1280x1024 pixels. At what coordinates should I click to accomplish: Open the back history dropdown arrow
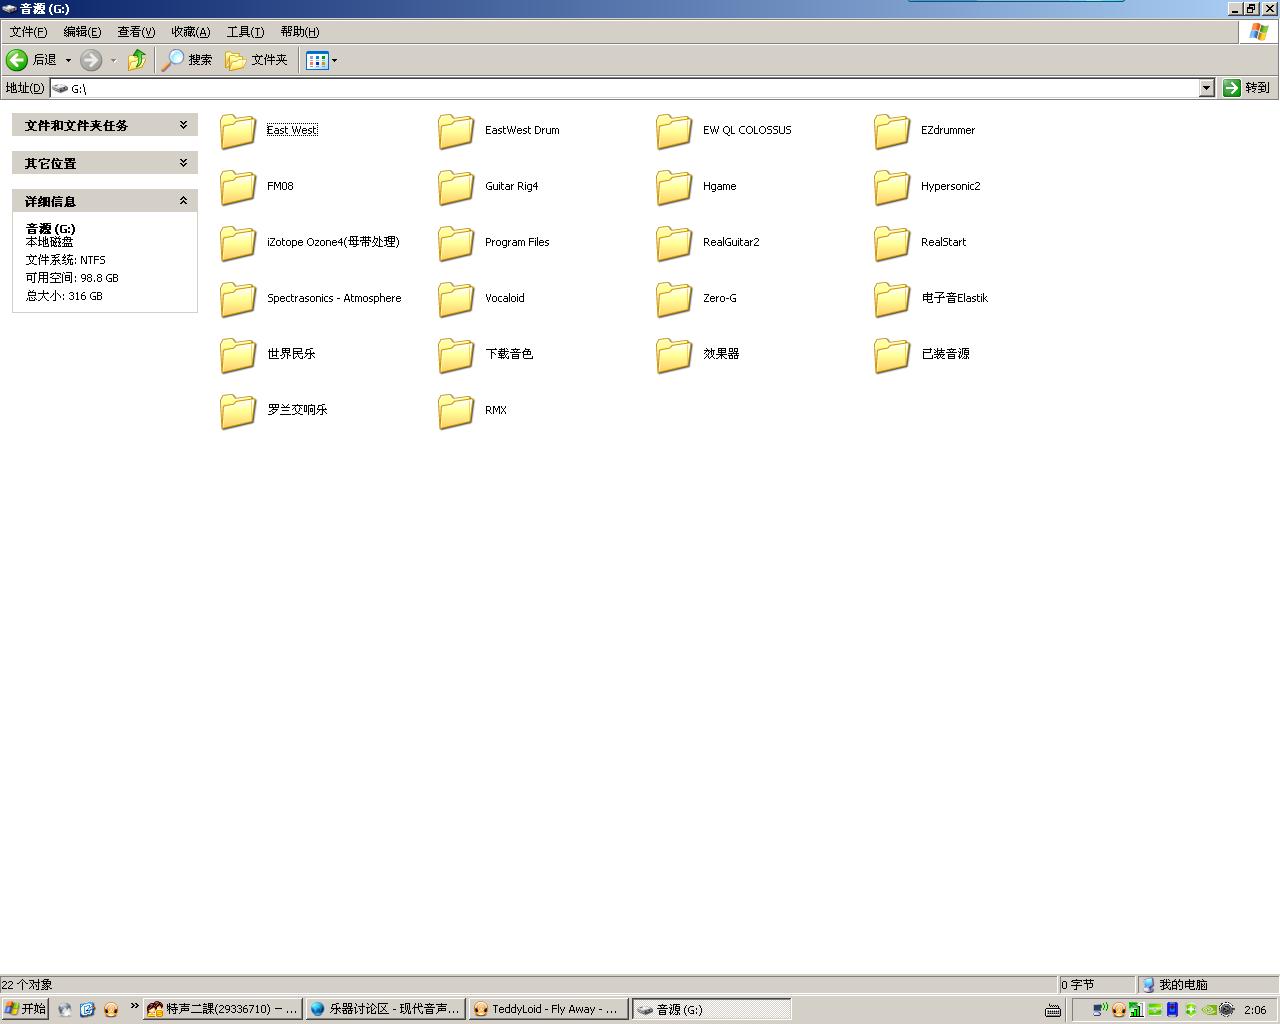pyautogui.click(x=68, y=60)
